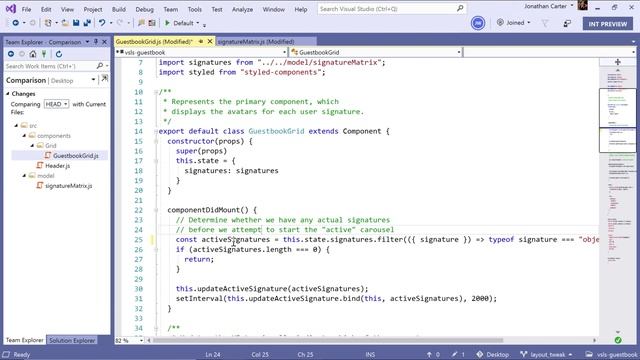
Task: Open the Default run configuration dropdown
Action: 198,23
